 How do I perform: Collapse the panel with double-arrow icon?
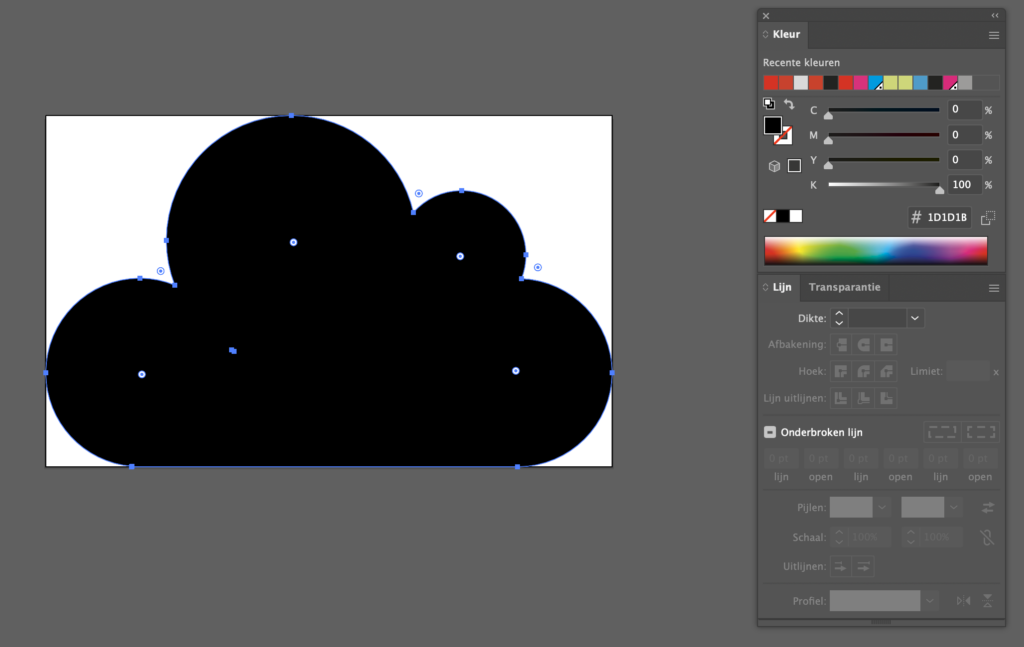pos(995,16)
